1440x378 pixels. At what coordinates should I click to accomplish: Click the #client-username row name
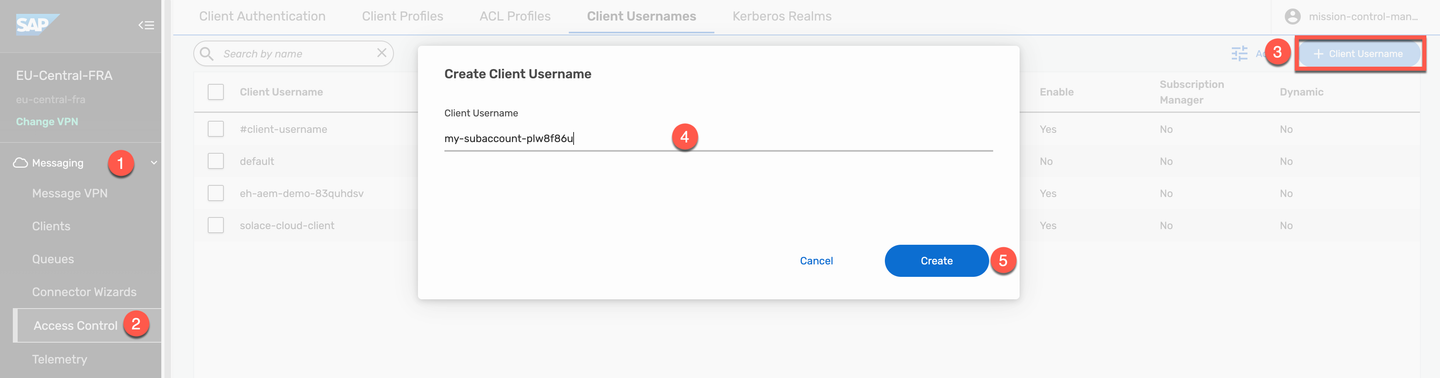tap(283, 130)
